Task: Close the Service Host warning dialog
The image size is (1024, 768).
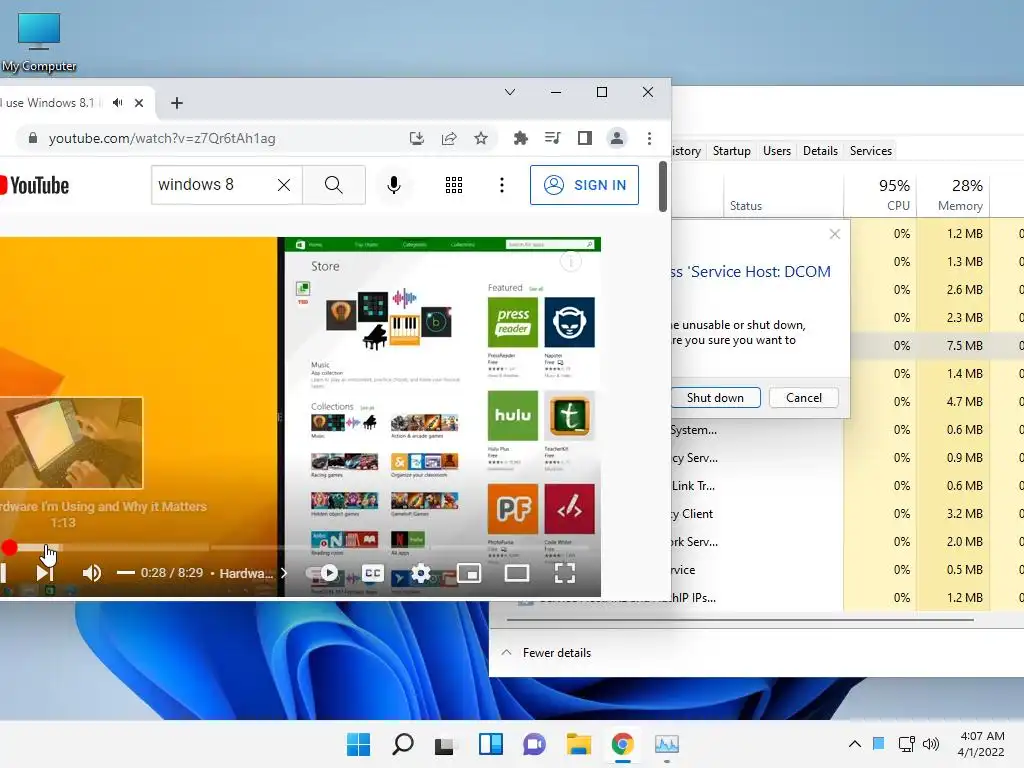Action: [835, 234]
